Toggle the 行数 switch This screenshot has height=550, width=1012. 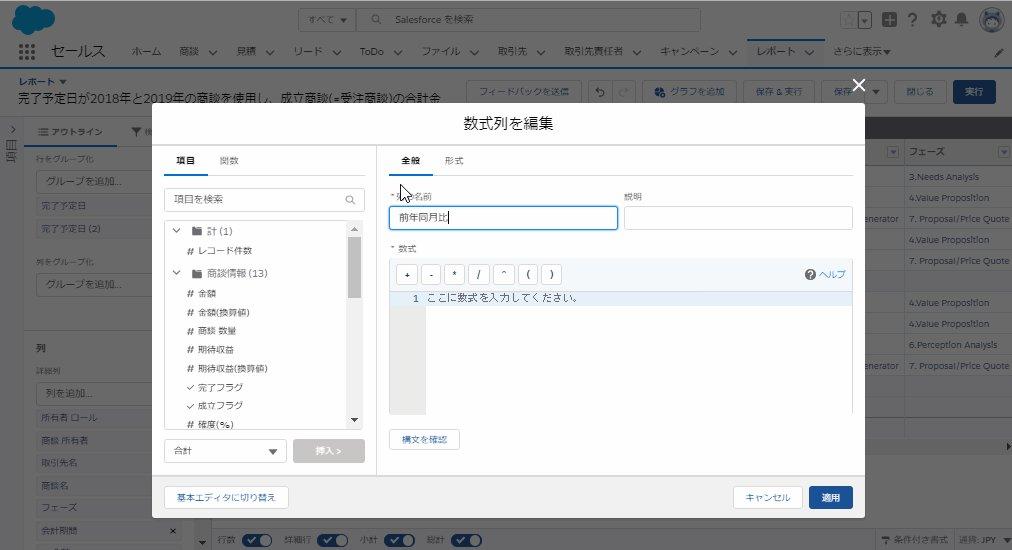click(x=256, y=540)
